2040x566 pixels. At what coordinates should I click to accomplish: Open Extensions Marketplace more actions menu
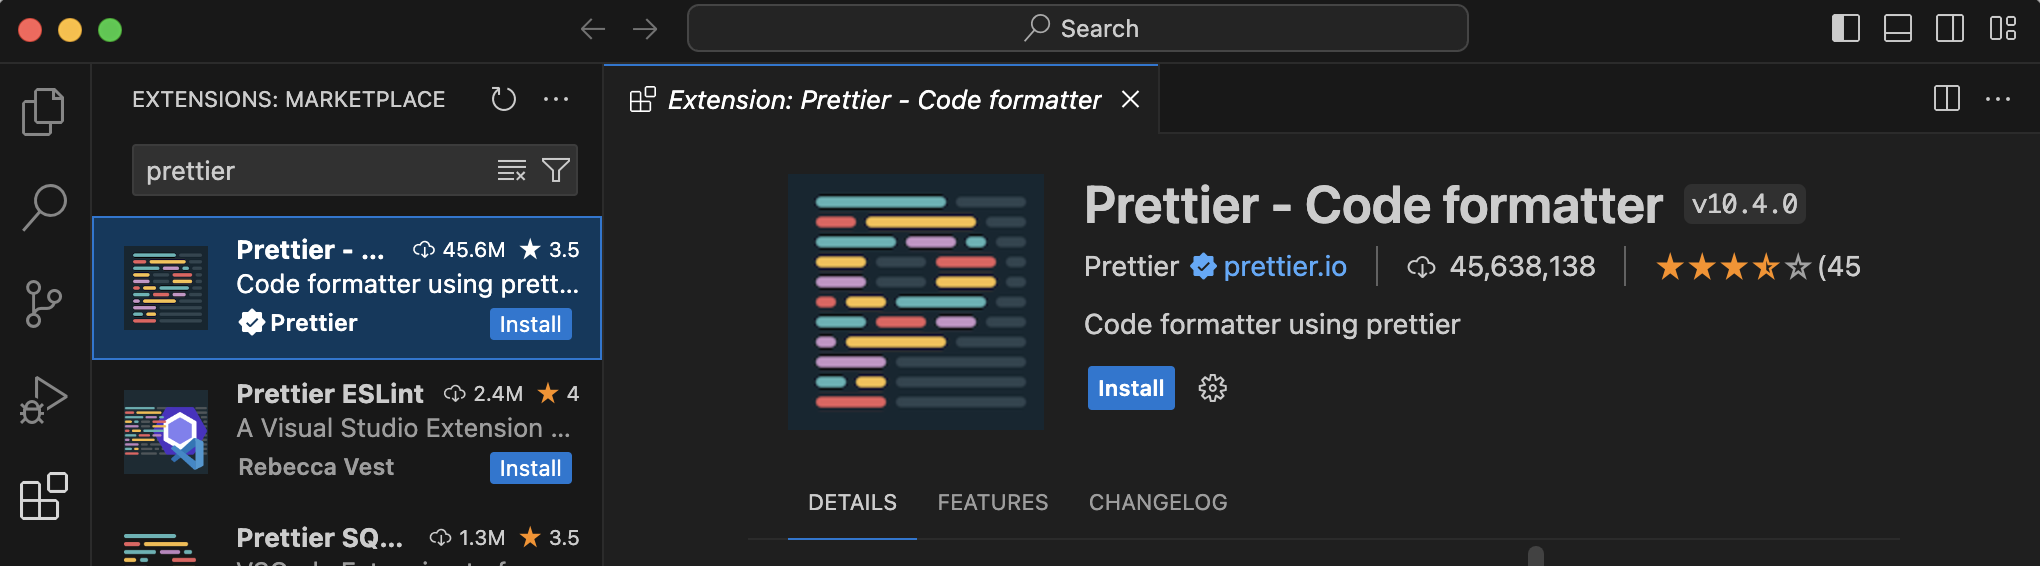click(556, 99)
